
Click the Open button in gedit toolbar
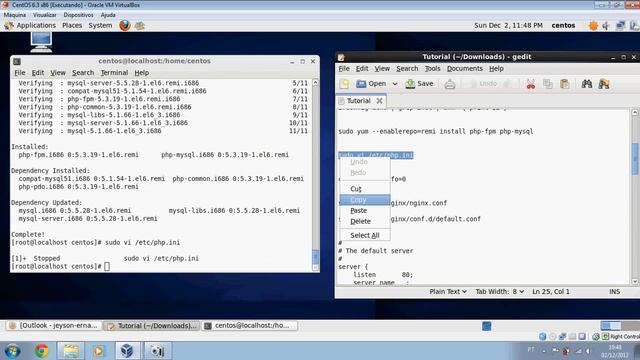(x=371, y=84)
